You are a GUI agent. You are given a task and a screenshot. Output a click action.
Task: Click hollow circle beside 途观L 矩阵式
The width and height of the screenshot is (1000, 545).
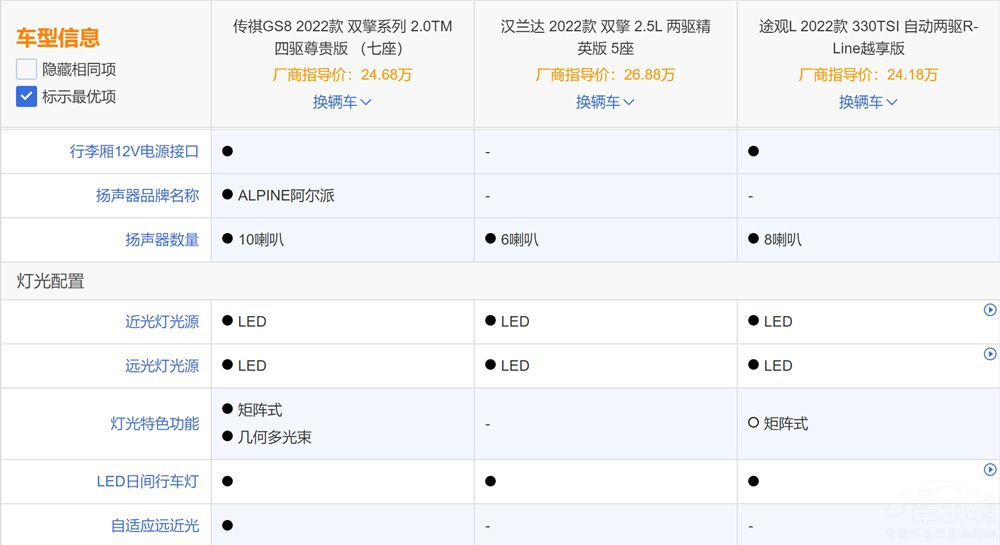tap(753, 424)
